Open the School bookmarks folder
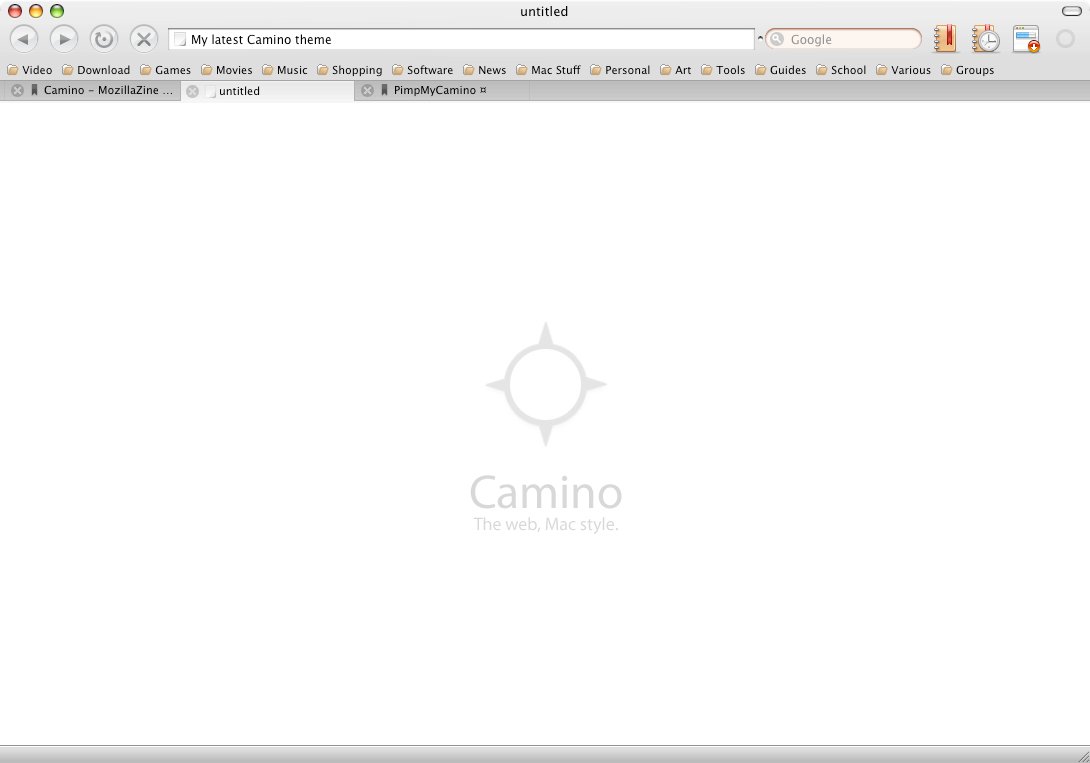The image size is (1090, 763). pos(841,70)
